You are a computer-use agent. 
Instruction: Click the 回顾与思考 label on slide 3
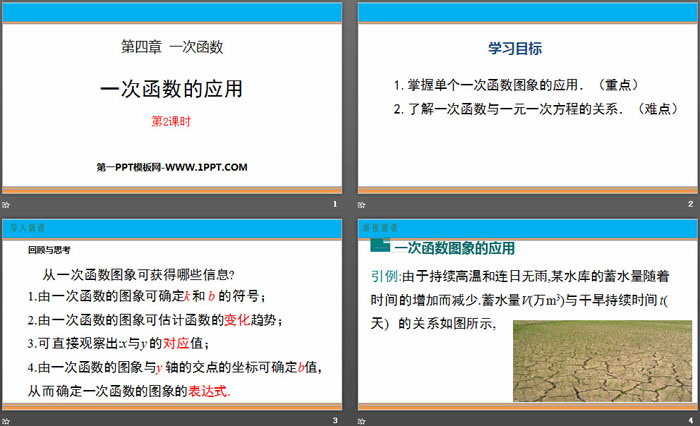(50, 250)
